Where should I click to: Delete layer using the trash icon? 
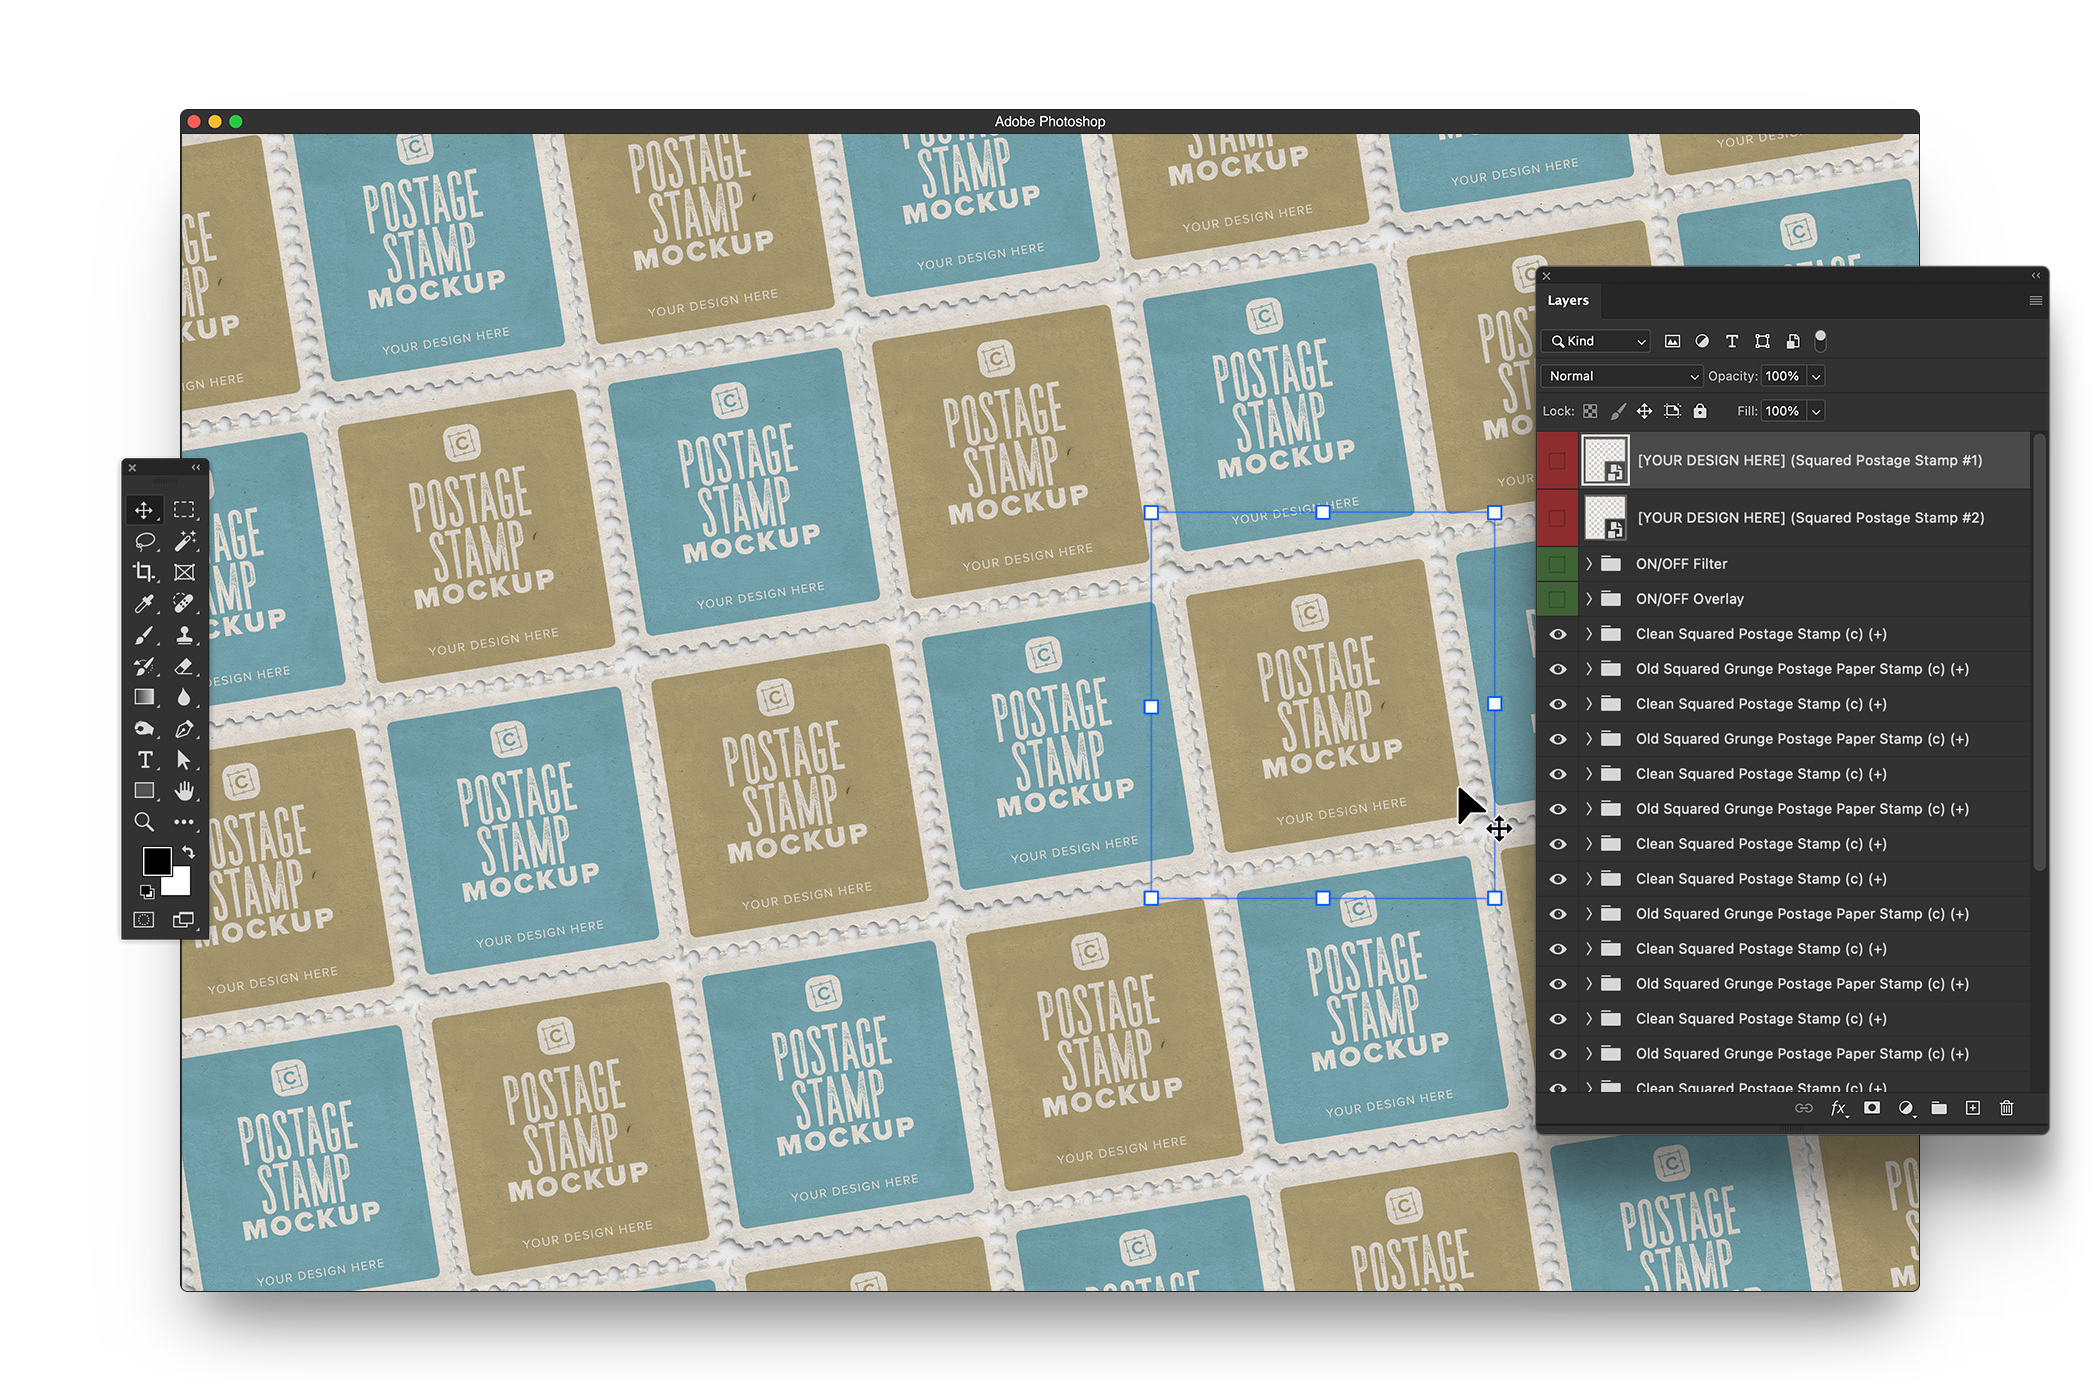(x=2006, y=1108)
